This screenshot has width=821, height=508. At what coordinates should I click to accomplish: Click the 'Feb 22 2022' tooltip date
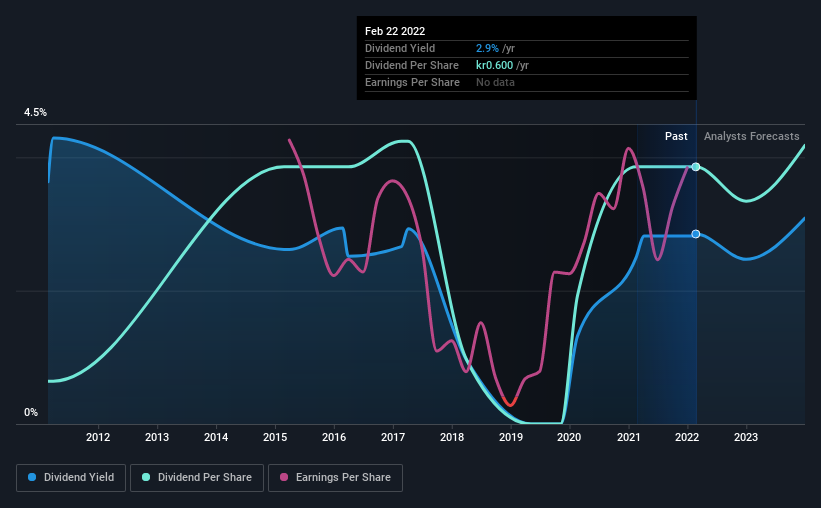tap(395, 31)
